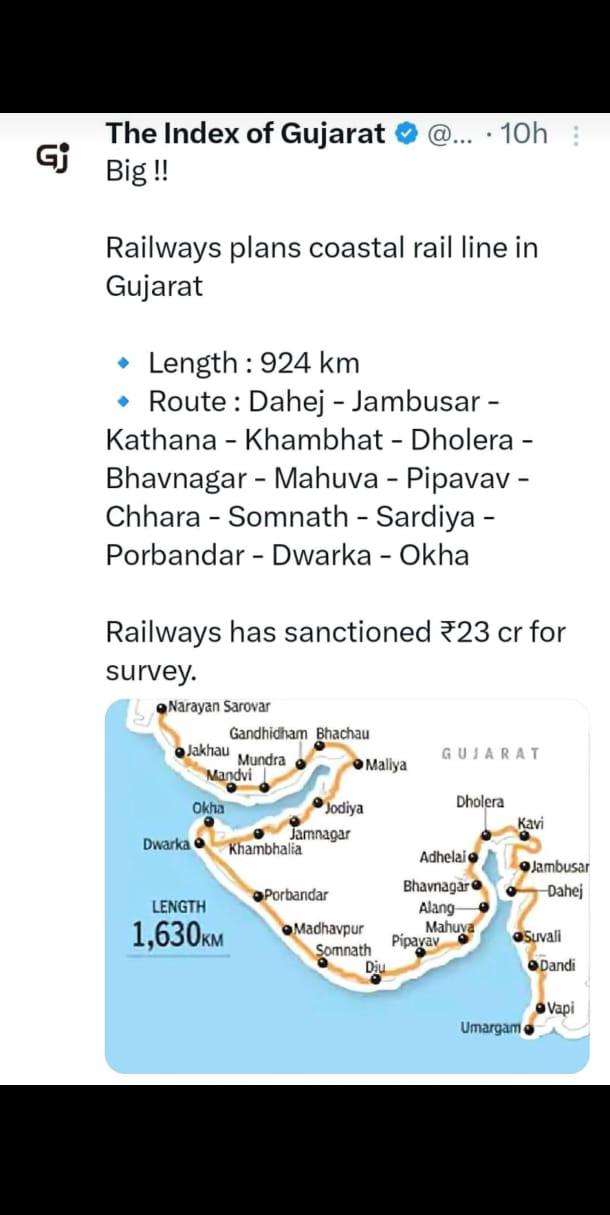
Task: Open the Gujarat coastal rail map image
Action: tap(347, 885)
